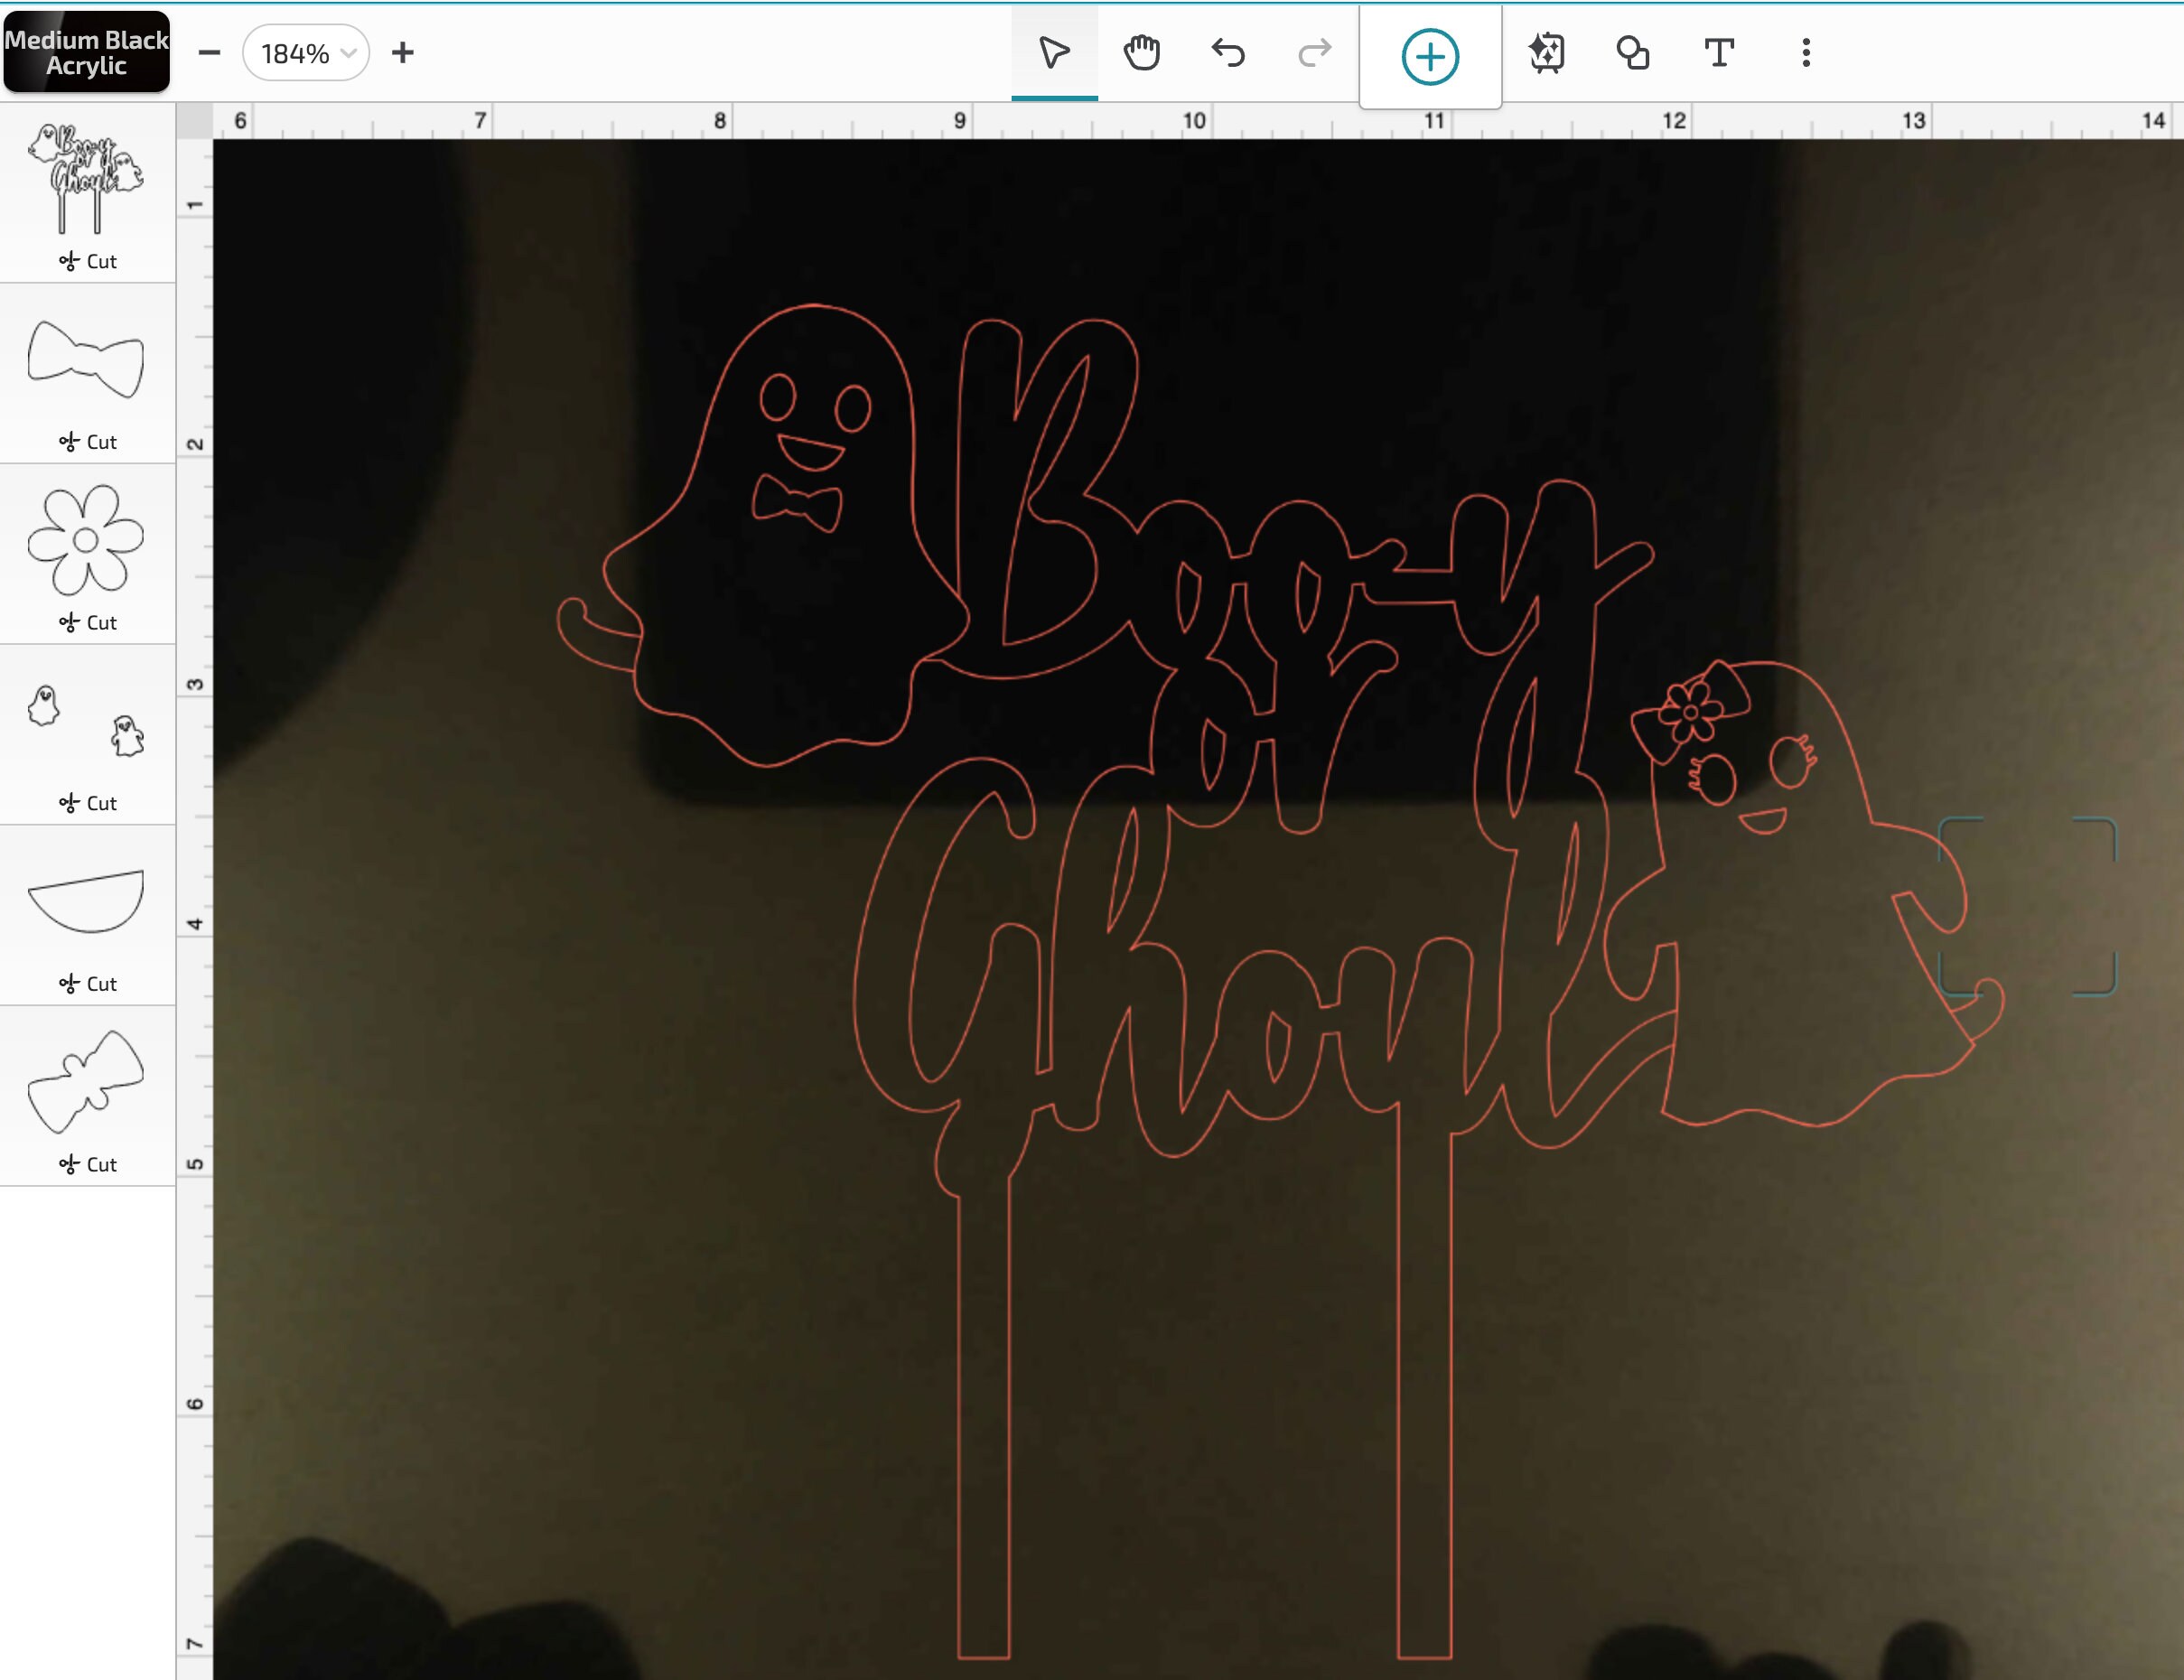Change Cut setting for topper layer
This screenshot has height=1680, width=2184.
88,262
